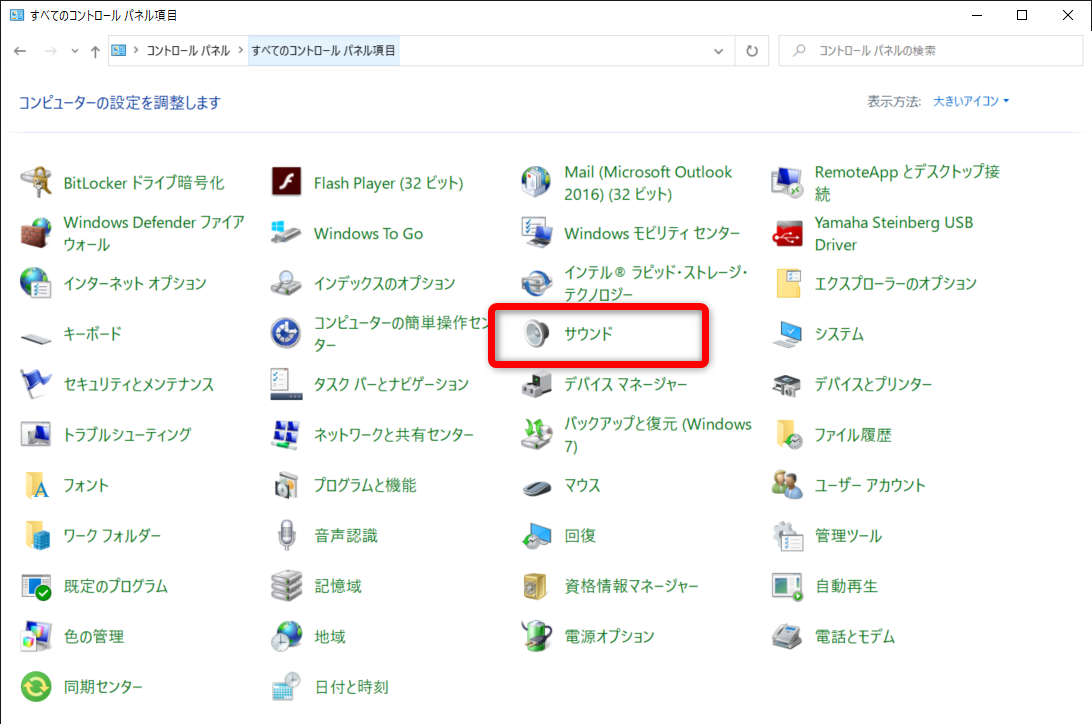Open the ワーク フォルダー icon
The width and height of the screenshot is (1092, 724).
36,535
